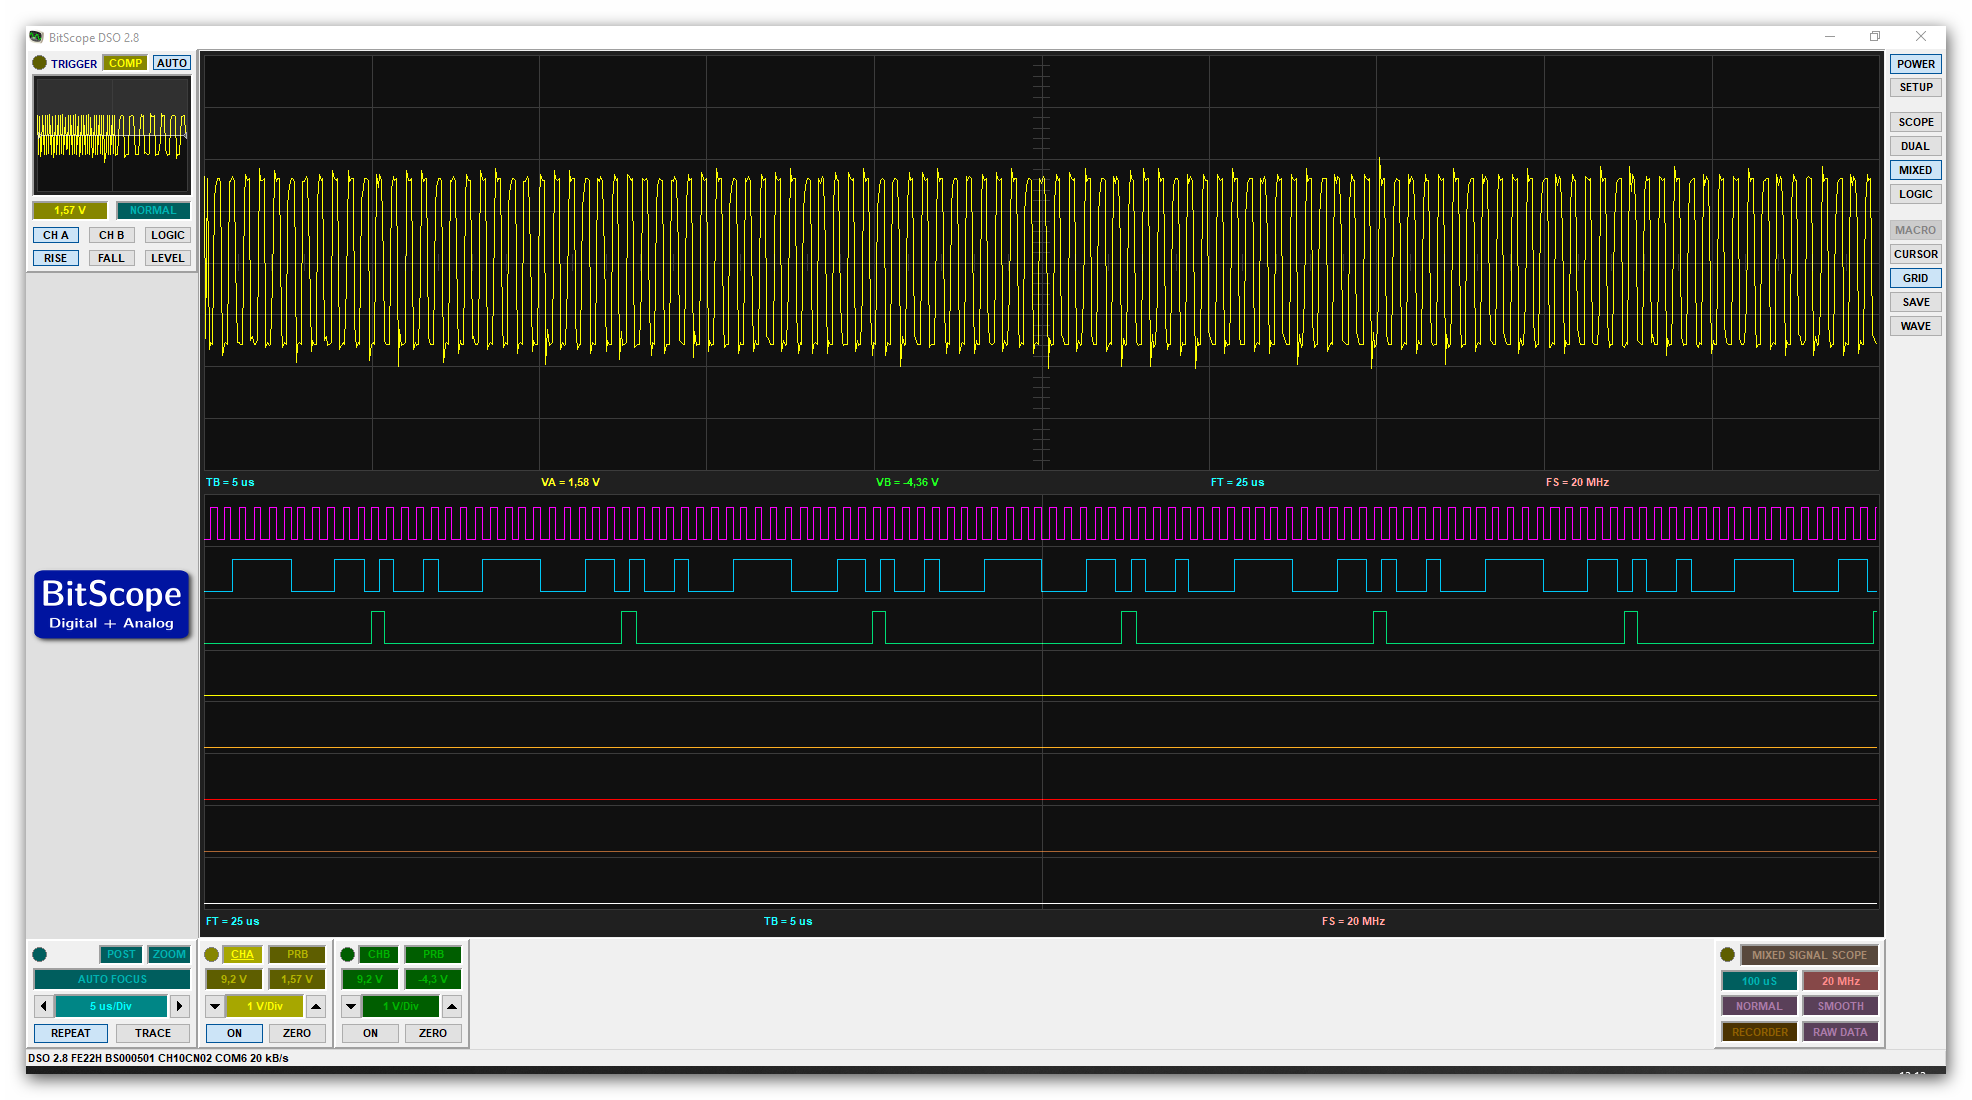This screenshot has width=1972, height=1100.
Task: Decrease timebase with left arrow
Action: click(43, 1006)
